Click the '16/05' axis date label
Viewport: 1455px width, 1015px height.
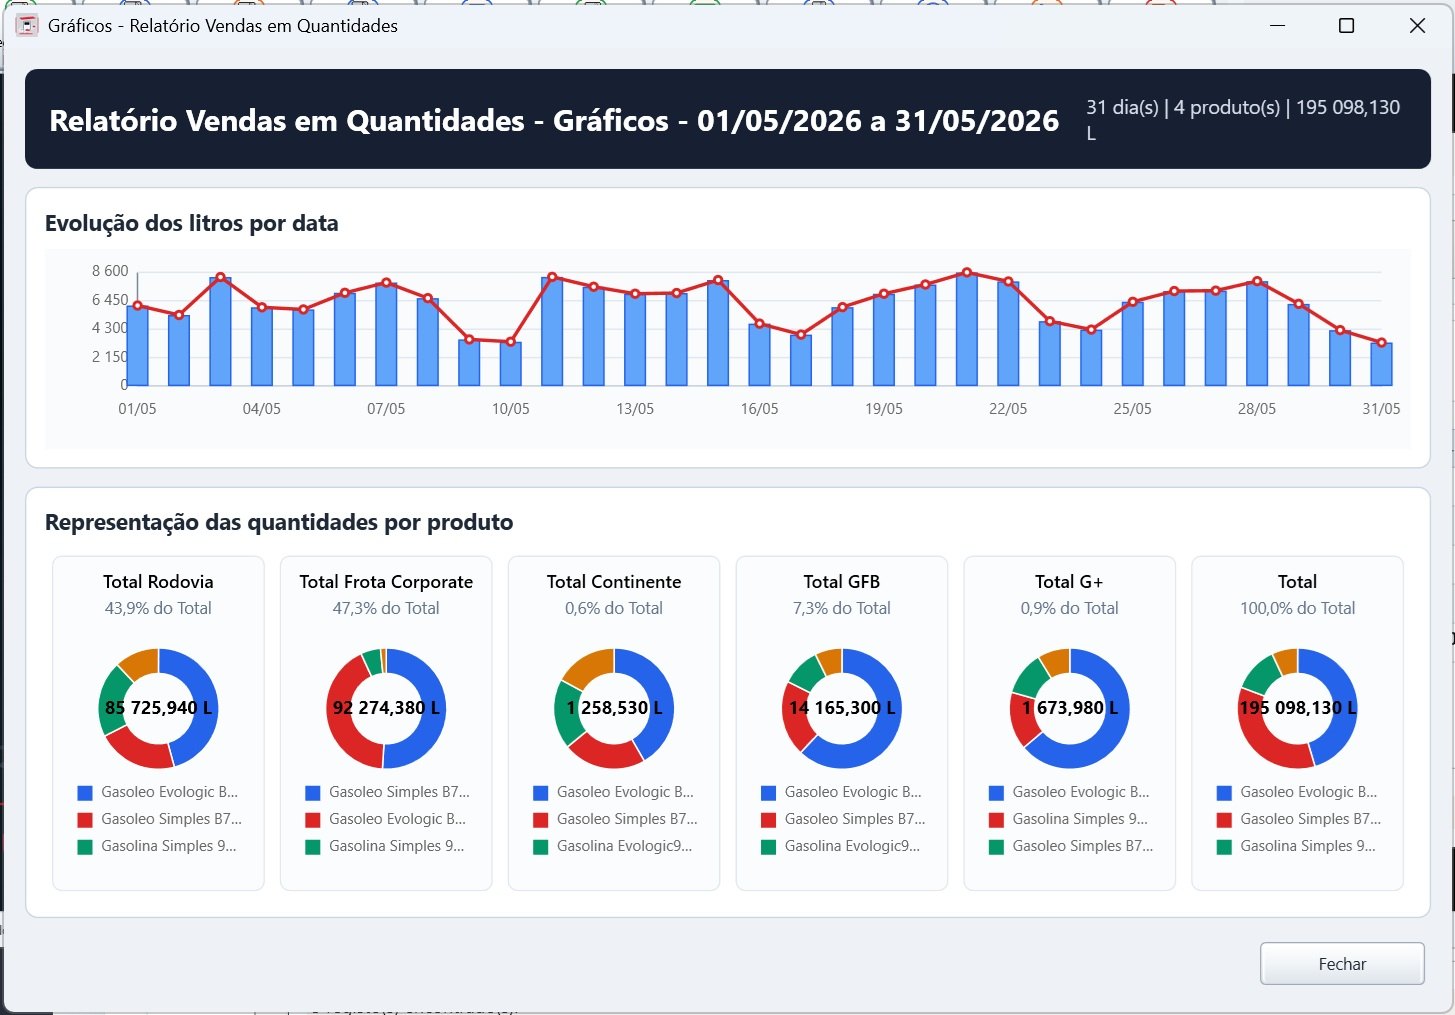tap(759, 409)
